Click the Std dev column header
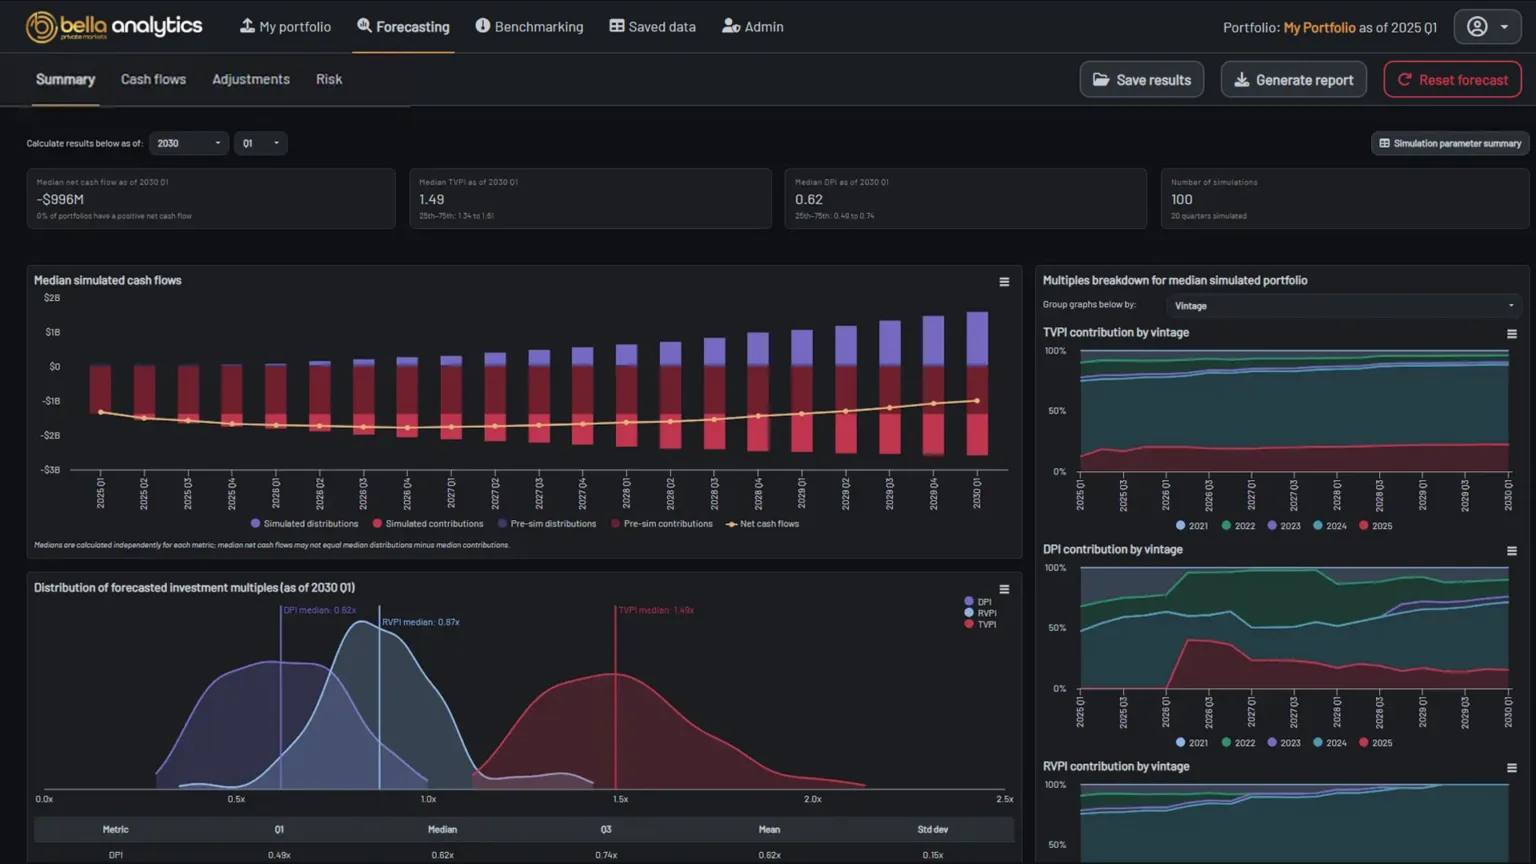Viewport: 1536px width, 864px height. (932, 829)
